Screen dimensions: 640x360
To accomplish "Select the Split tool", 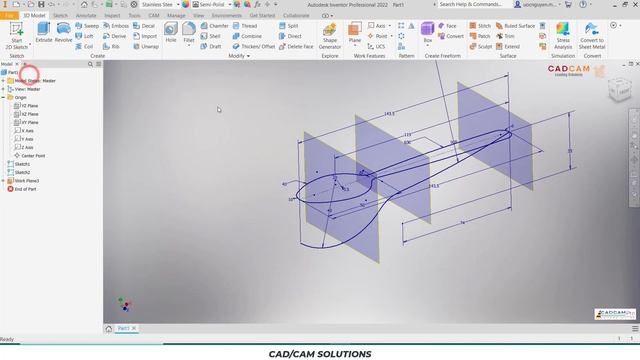I will coord(289,26).
